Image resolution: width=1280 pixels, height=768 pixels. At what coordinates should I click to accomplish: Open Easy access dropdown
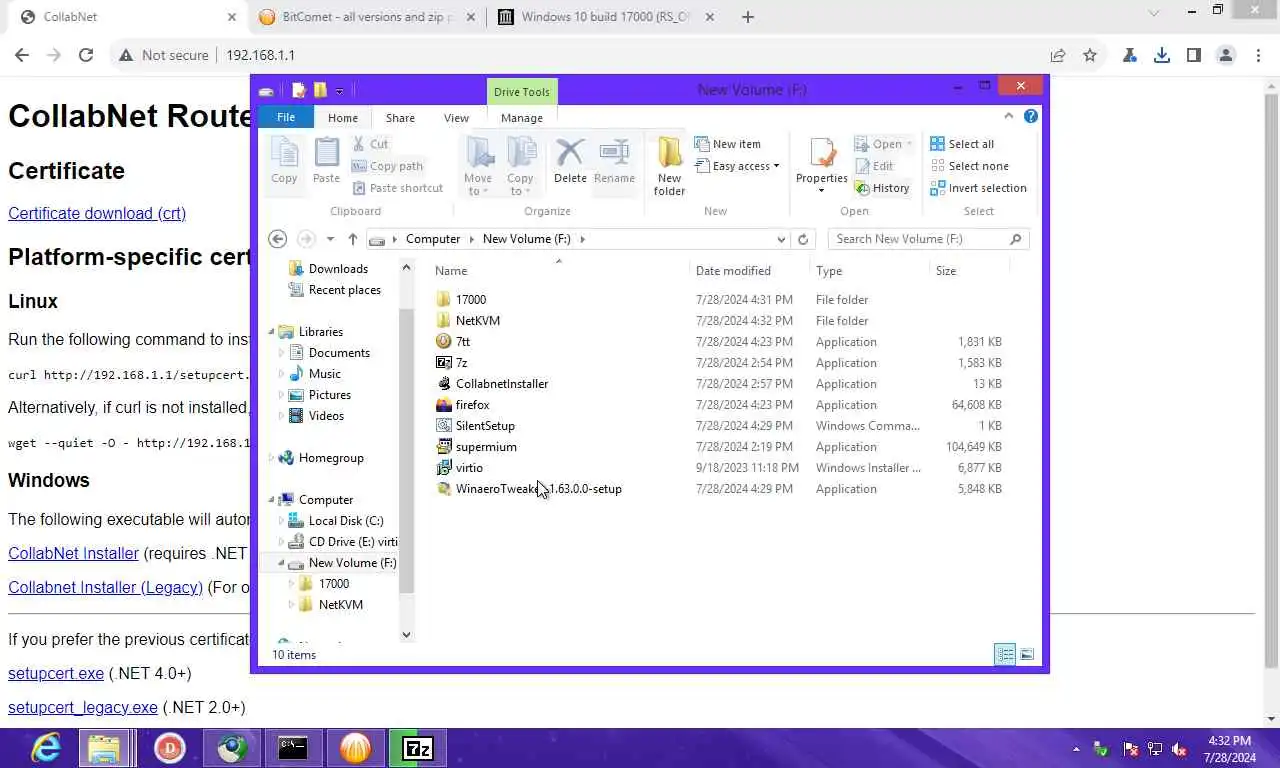737,166
